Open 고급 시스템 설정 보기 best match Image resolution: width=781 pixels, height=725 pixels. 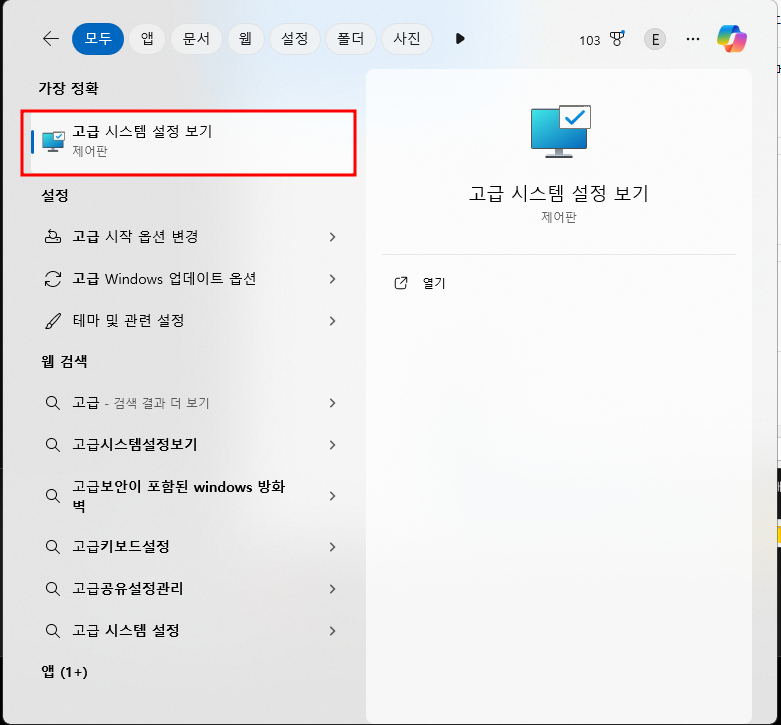pos(189,143)
